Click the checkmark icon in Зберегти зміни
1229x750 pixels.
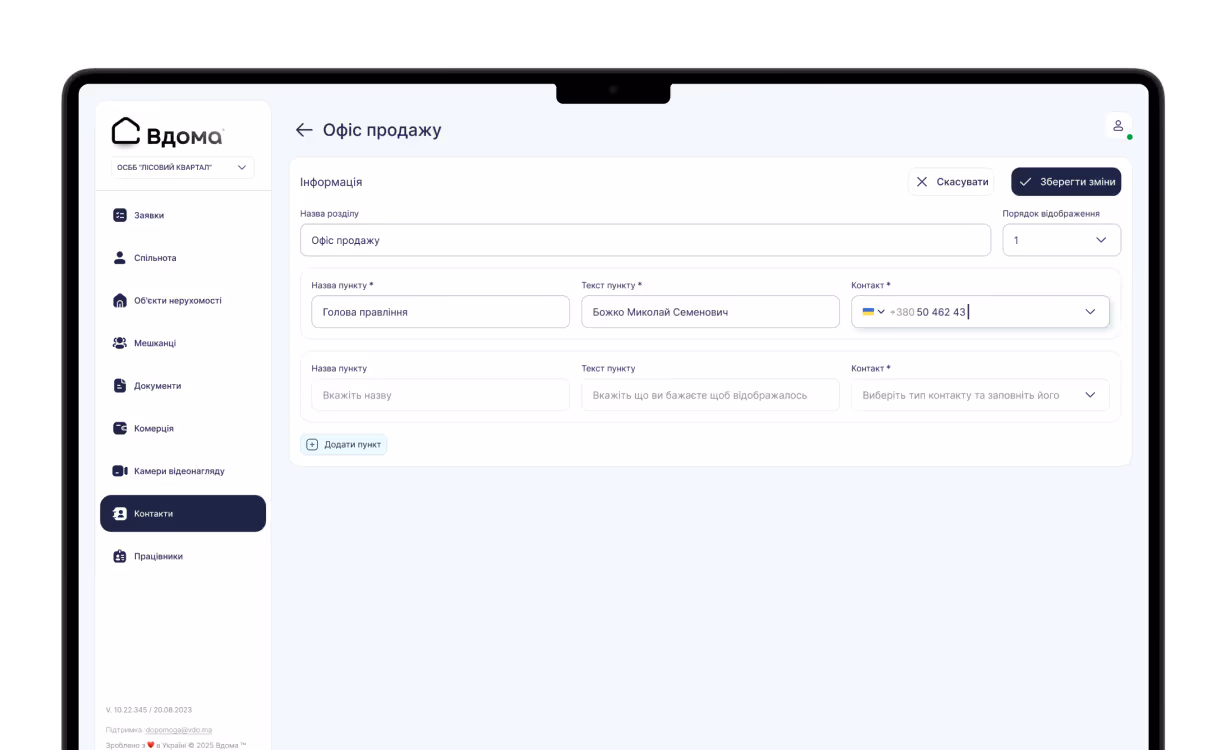click(1025, 182)
